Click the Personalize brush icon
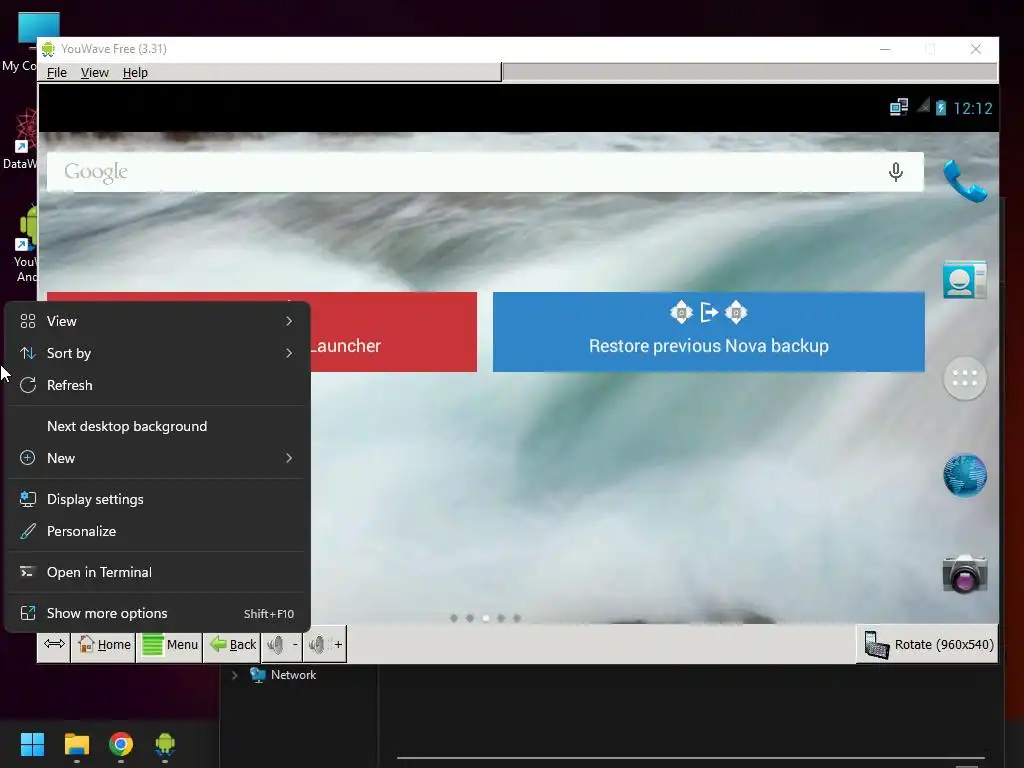This screenshot has width=1024, height=768. pos(27,532)
